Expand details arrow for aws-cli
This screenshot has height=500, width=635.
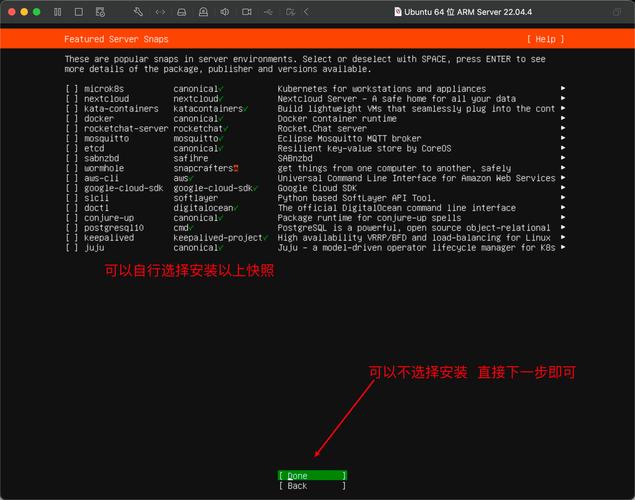(563, 178)
